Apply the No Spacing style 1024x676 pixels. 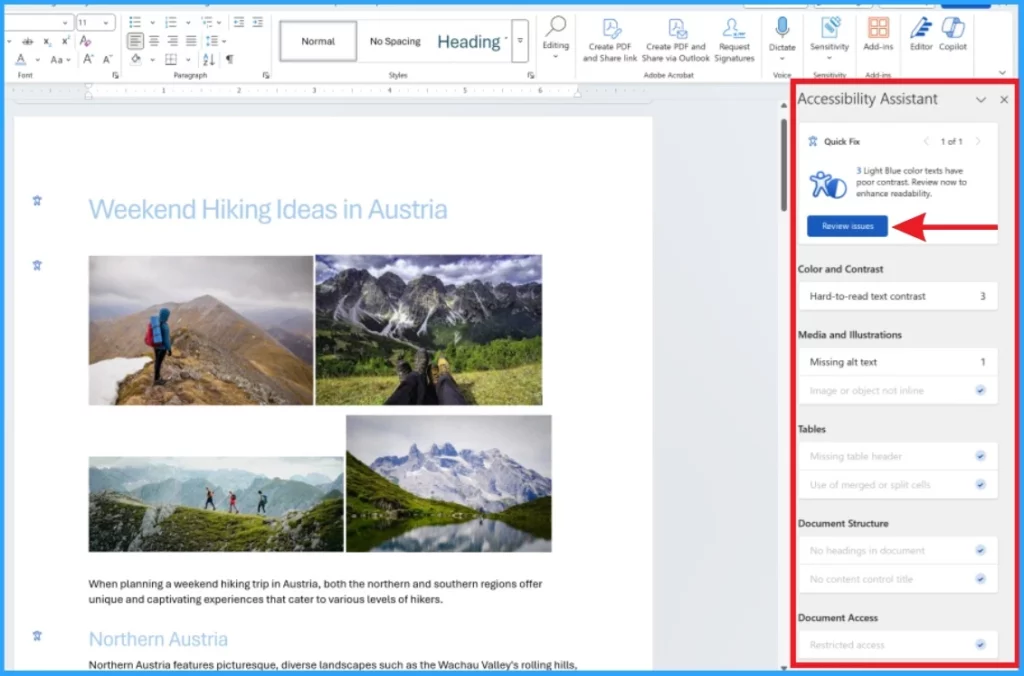(395, 41)
